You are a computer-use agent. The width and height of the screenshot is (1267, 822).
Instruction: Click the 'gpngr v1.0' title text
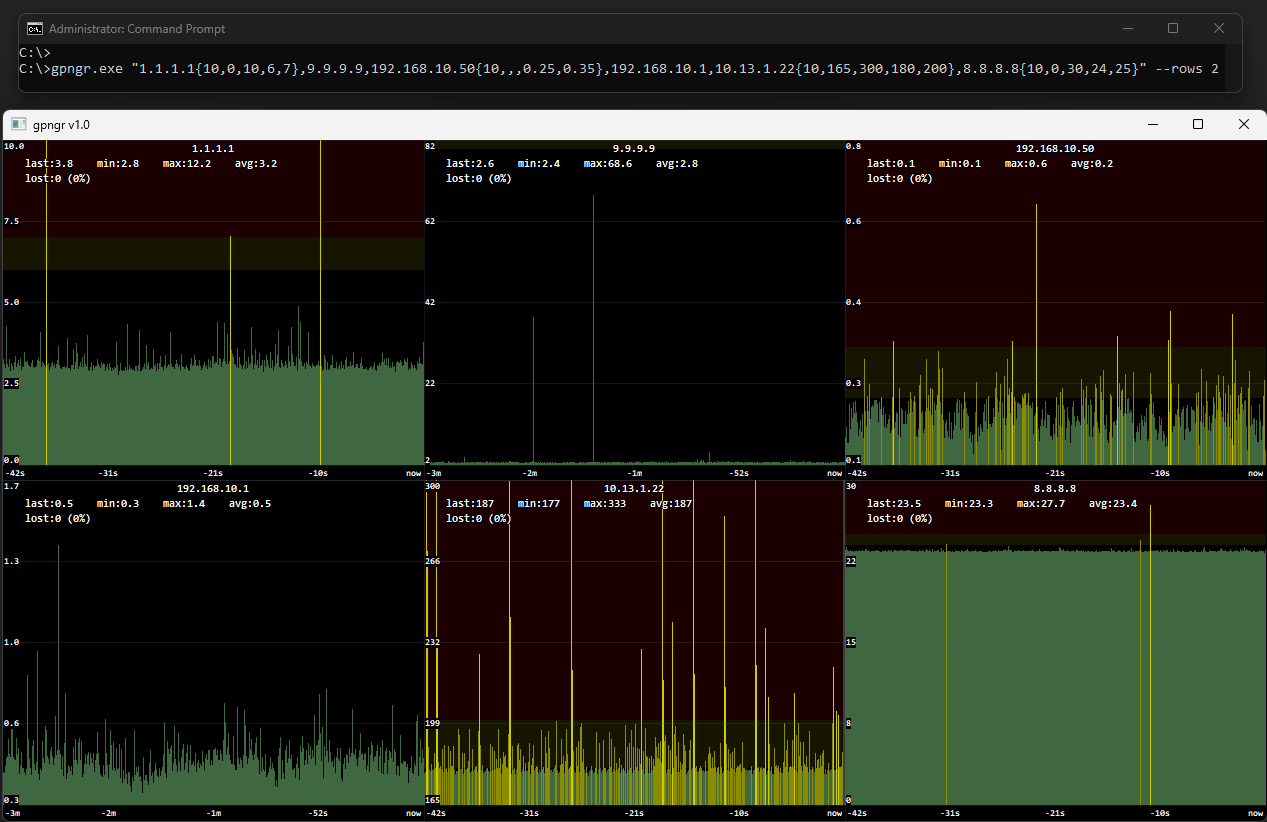pos(61,125)
